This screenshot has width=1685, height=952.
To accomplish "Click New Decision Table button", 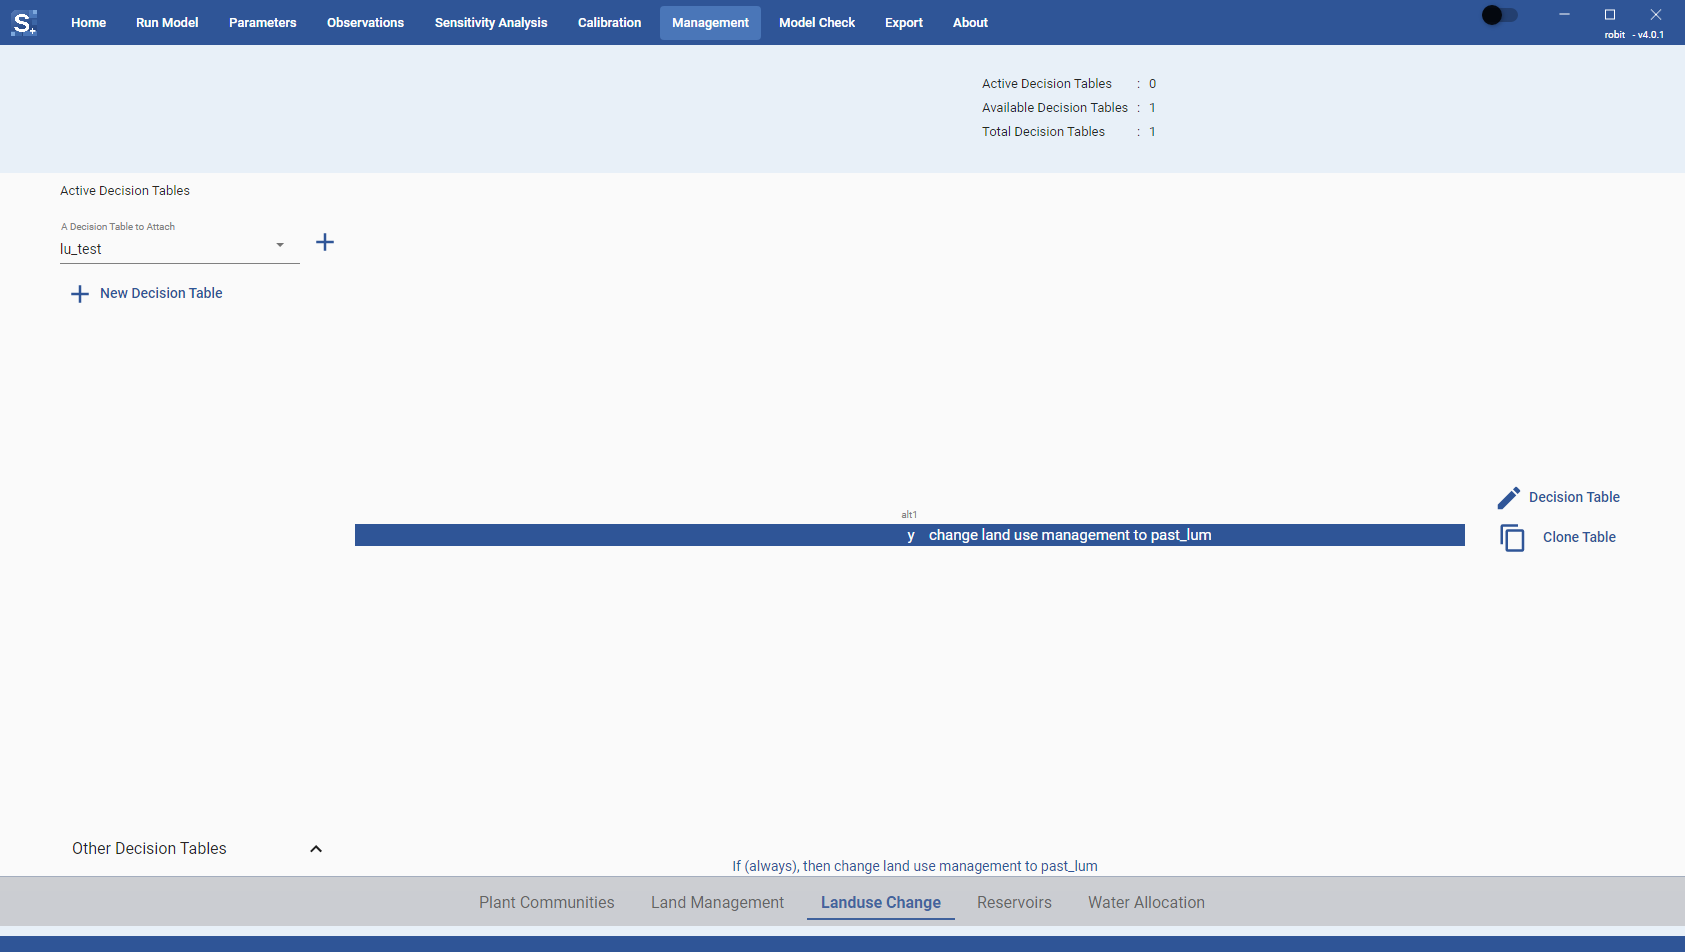I will pyautogui.click(x=147, y=293).
